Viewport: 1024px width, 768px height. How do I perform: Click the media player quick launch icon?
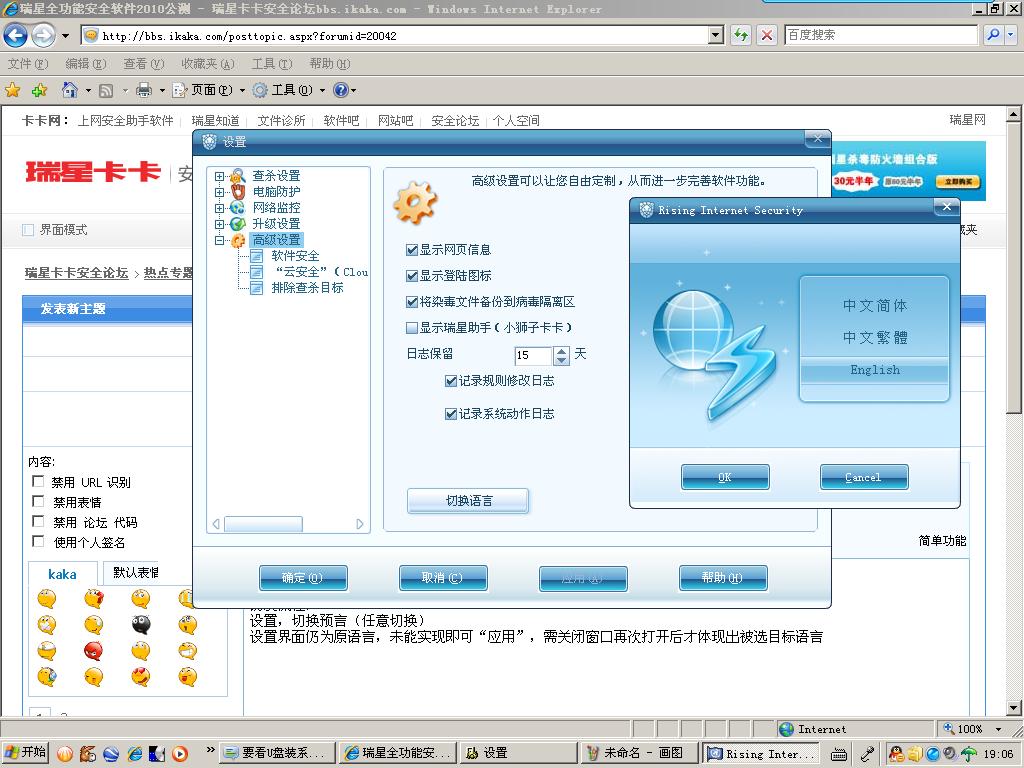coord(180,753)
